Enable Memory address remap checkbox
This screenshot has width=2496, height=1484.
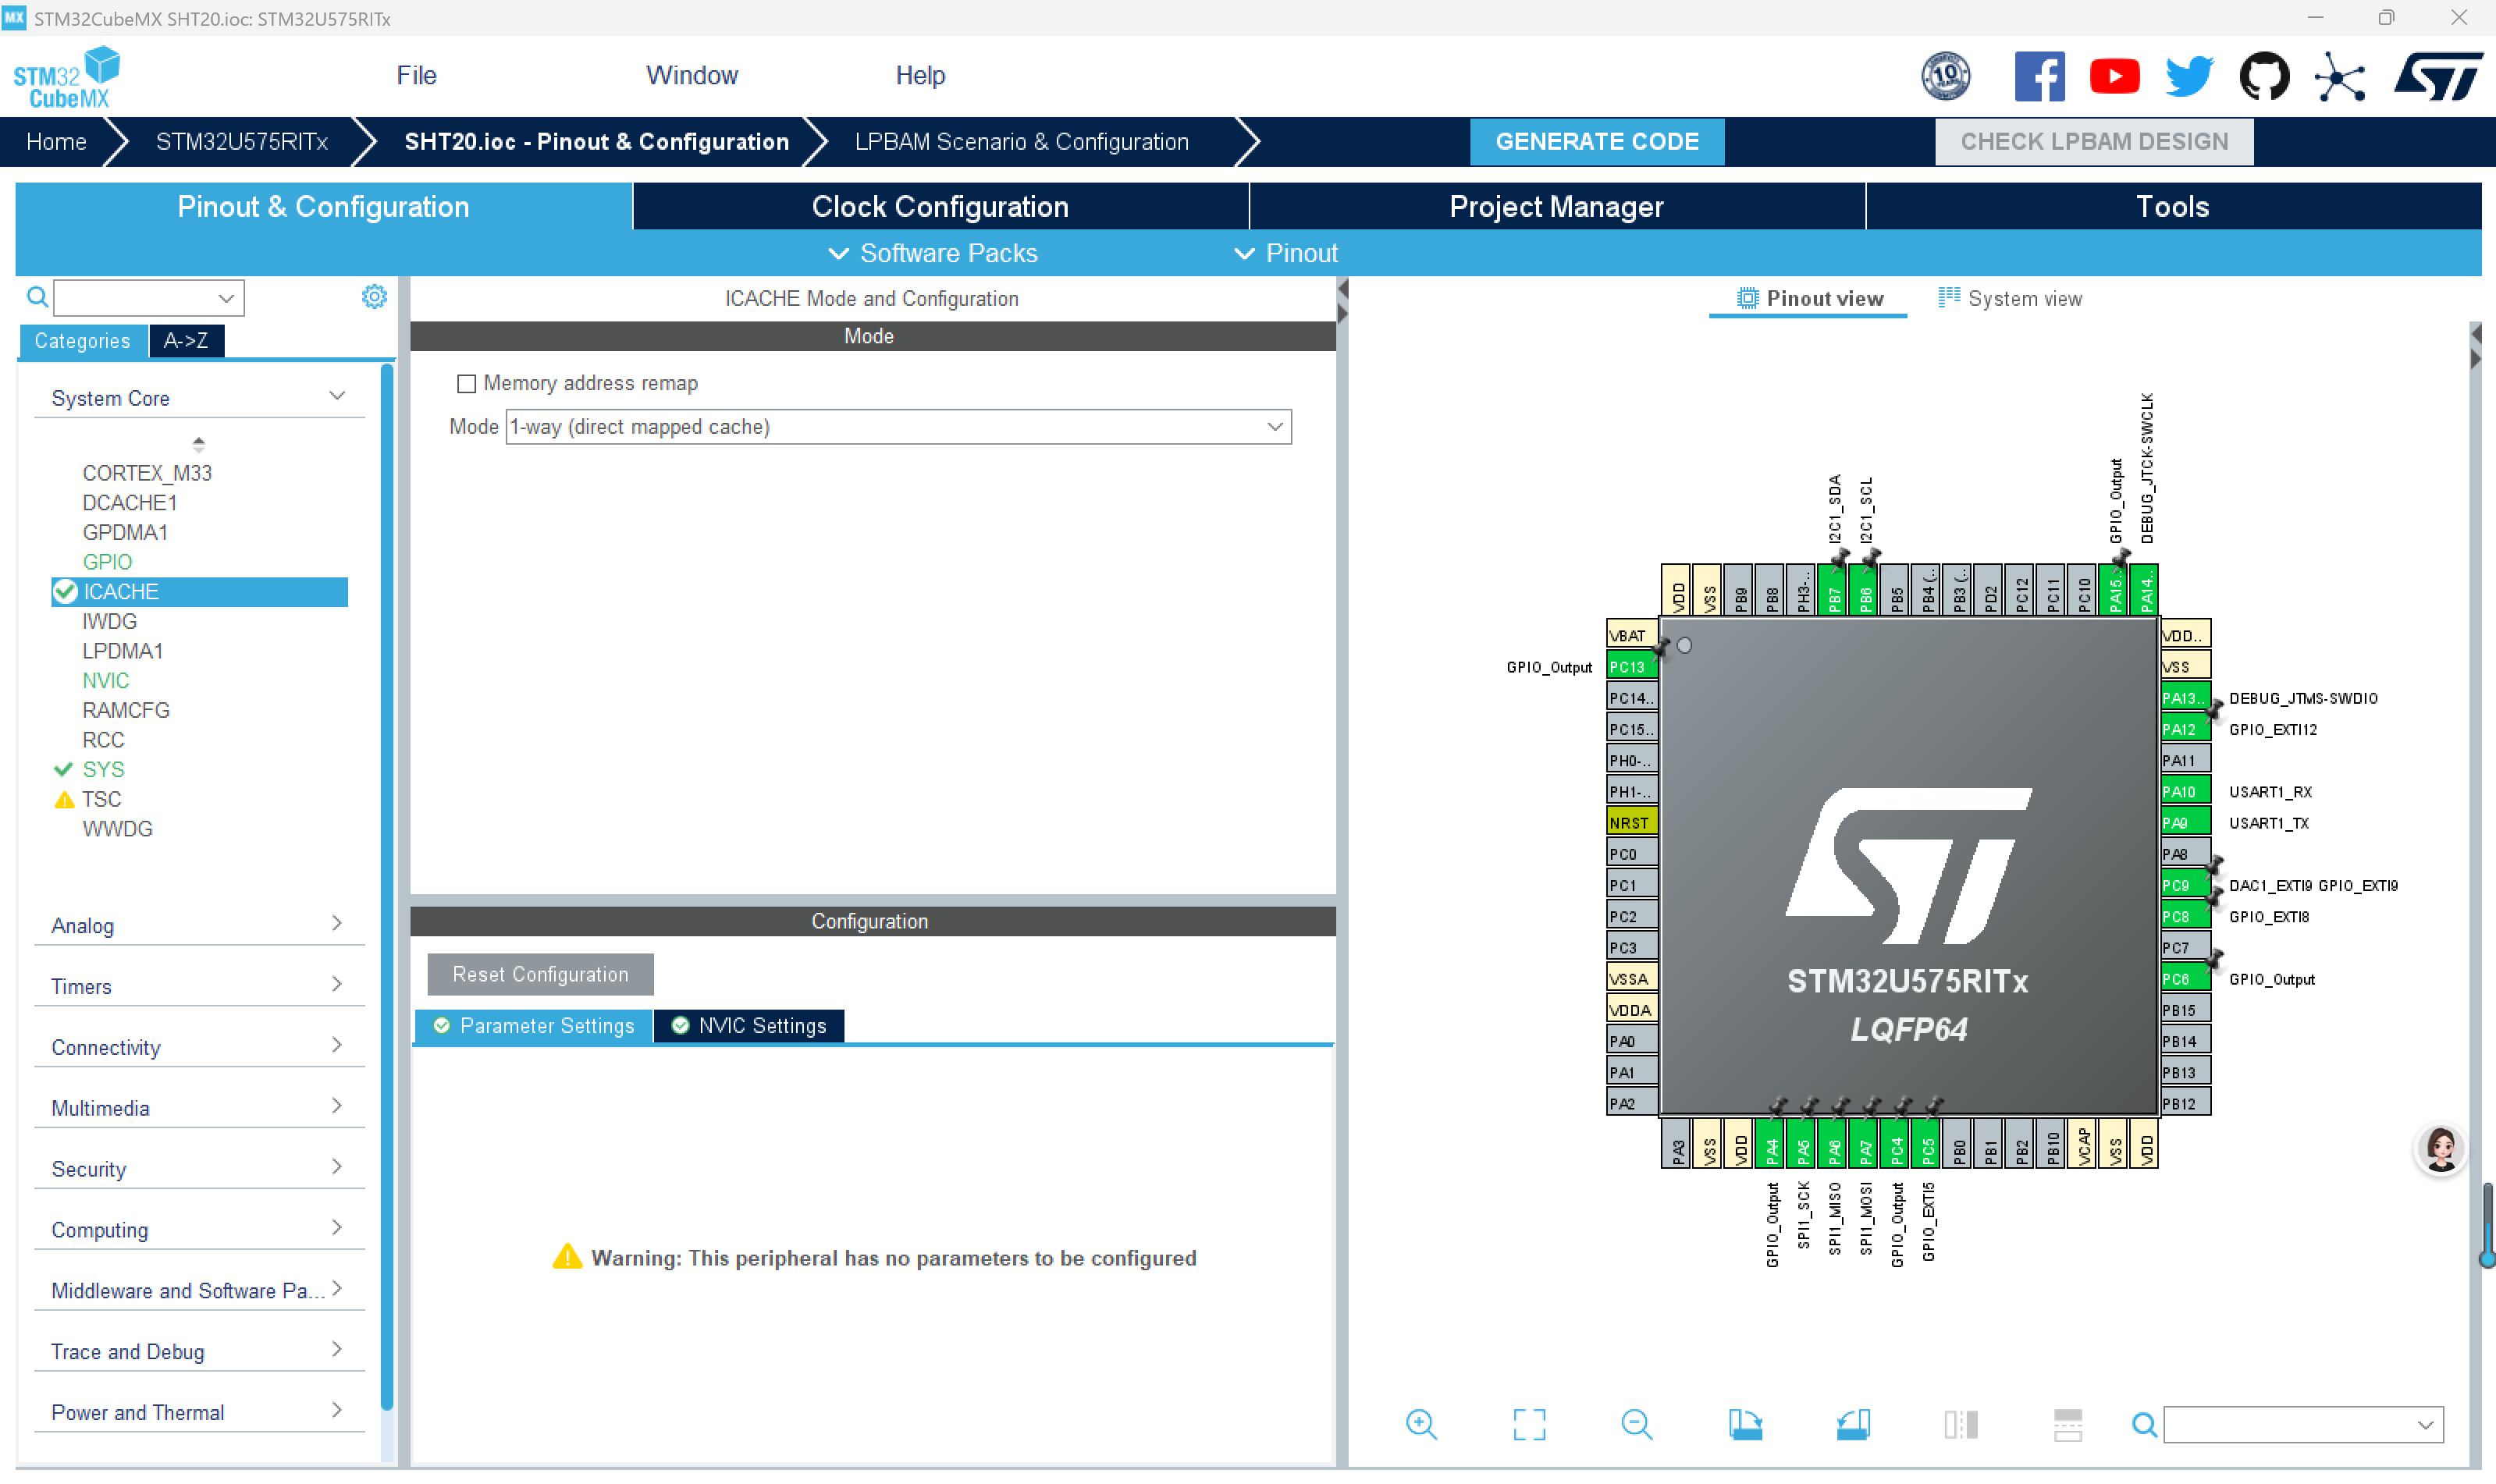[x=466, y=383]
